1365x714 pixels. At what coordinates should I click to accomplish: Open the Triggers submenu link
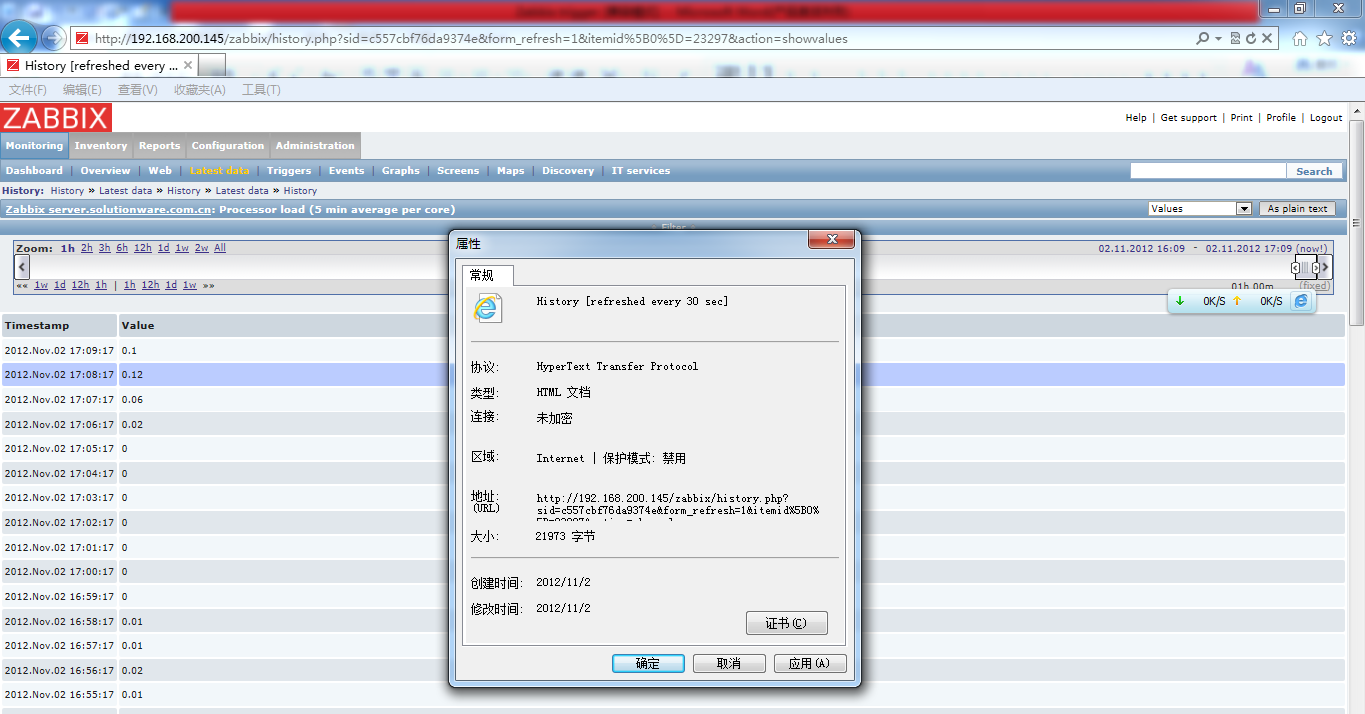pos(289,171)
